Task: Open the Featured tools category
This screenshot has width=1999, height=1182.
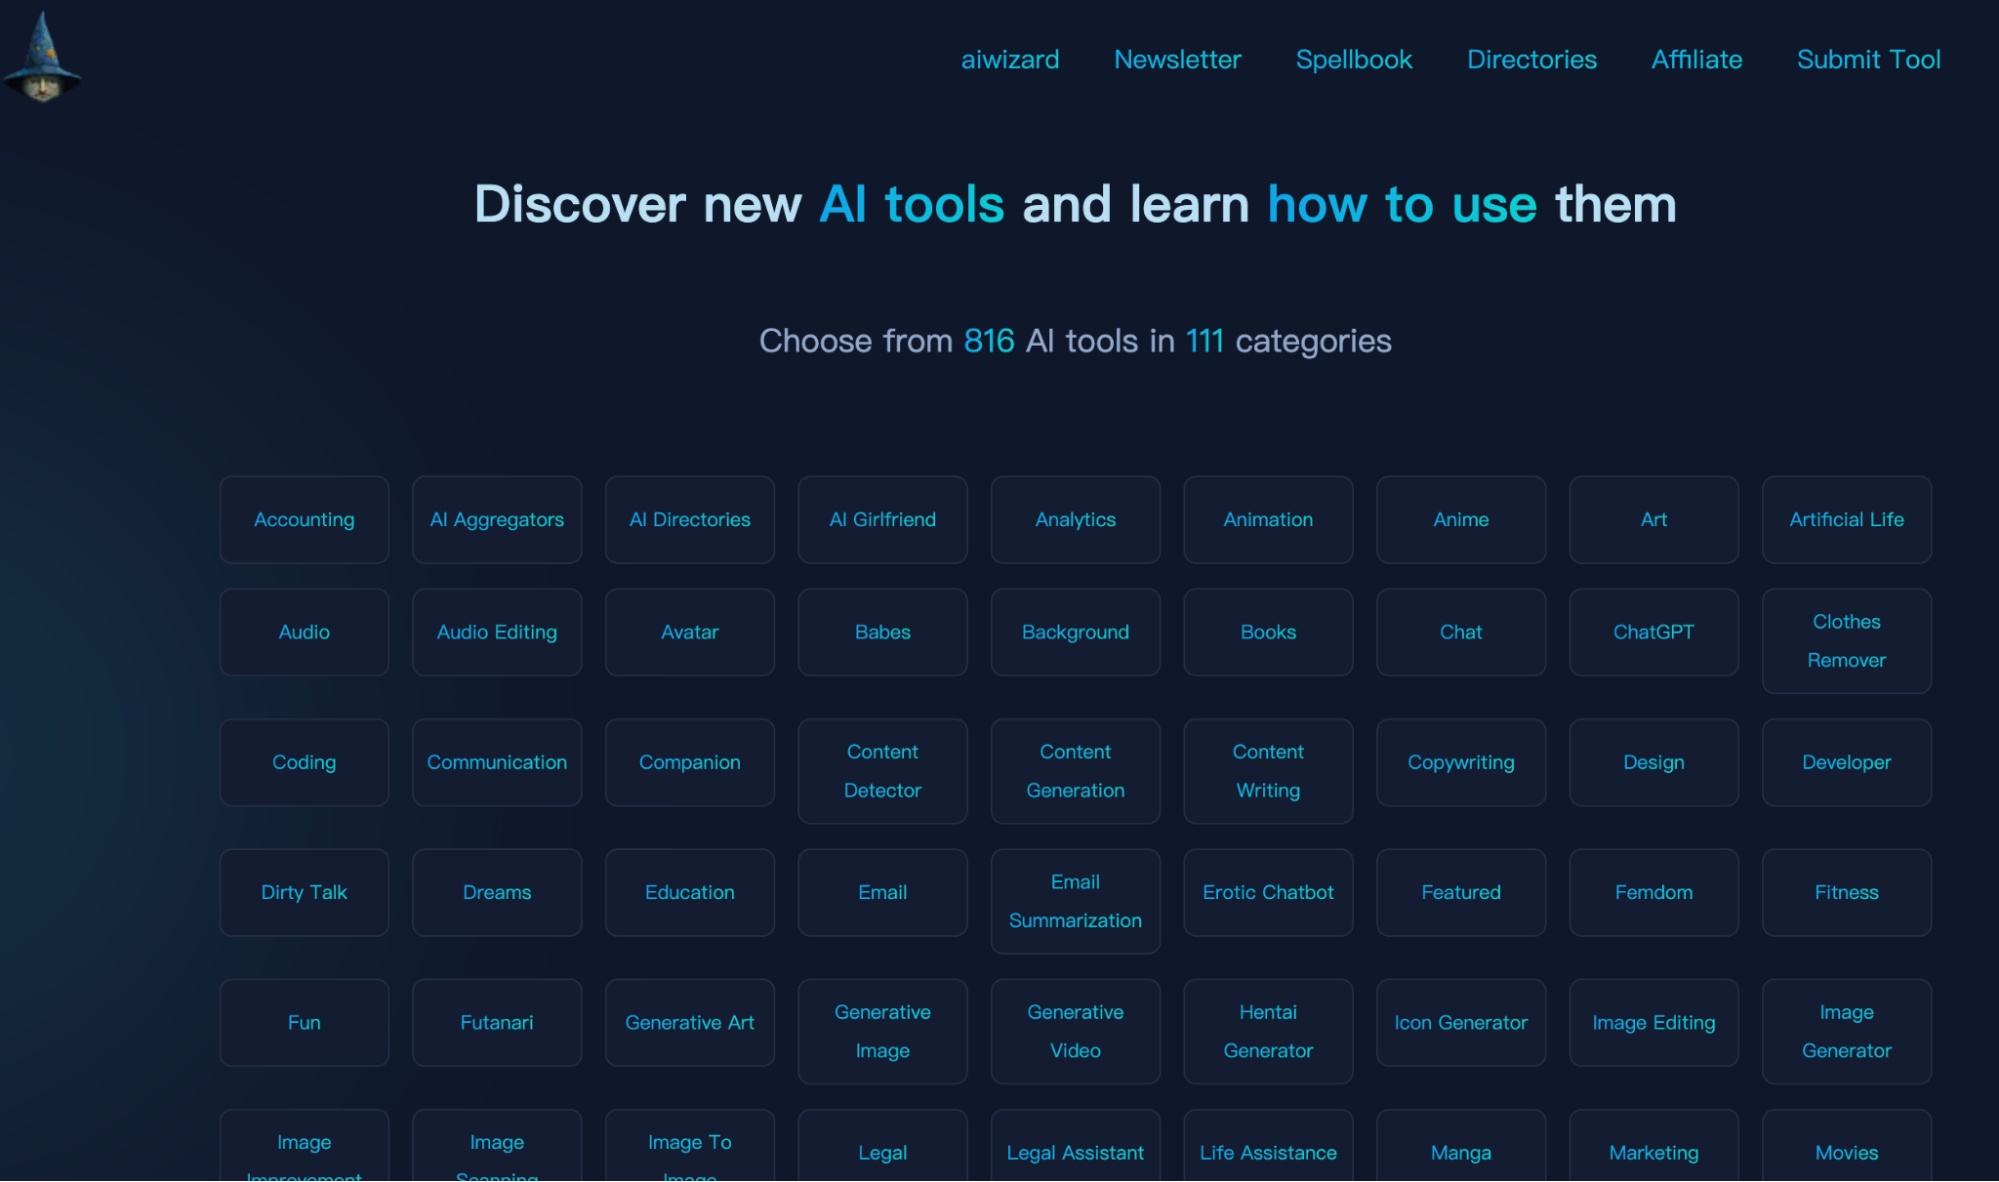Action: (x=1460, y=892)
